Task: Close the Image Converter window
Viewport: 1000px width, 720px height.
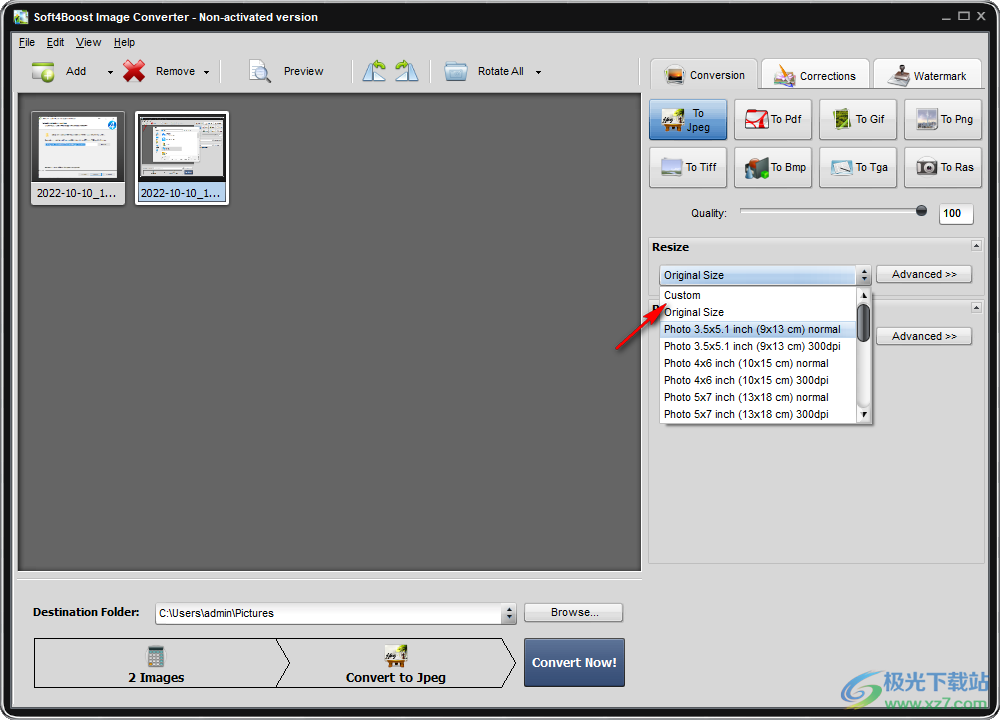Action: click(982, 16)
